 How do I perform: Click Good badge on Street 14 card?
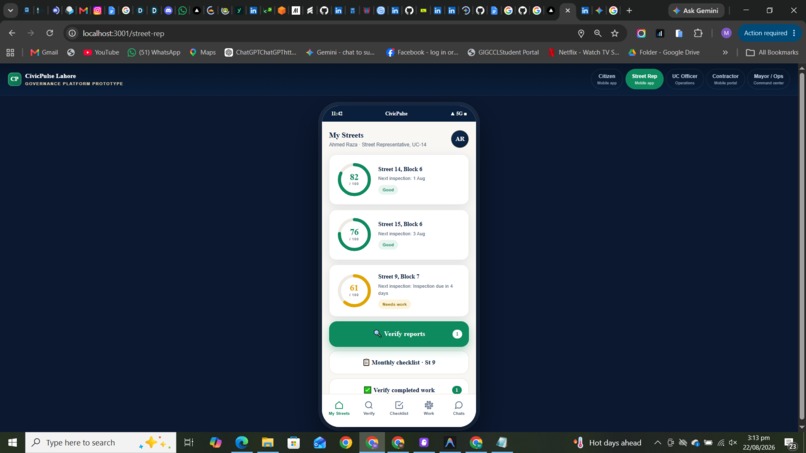click(388, 190)
